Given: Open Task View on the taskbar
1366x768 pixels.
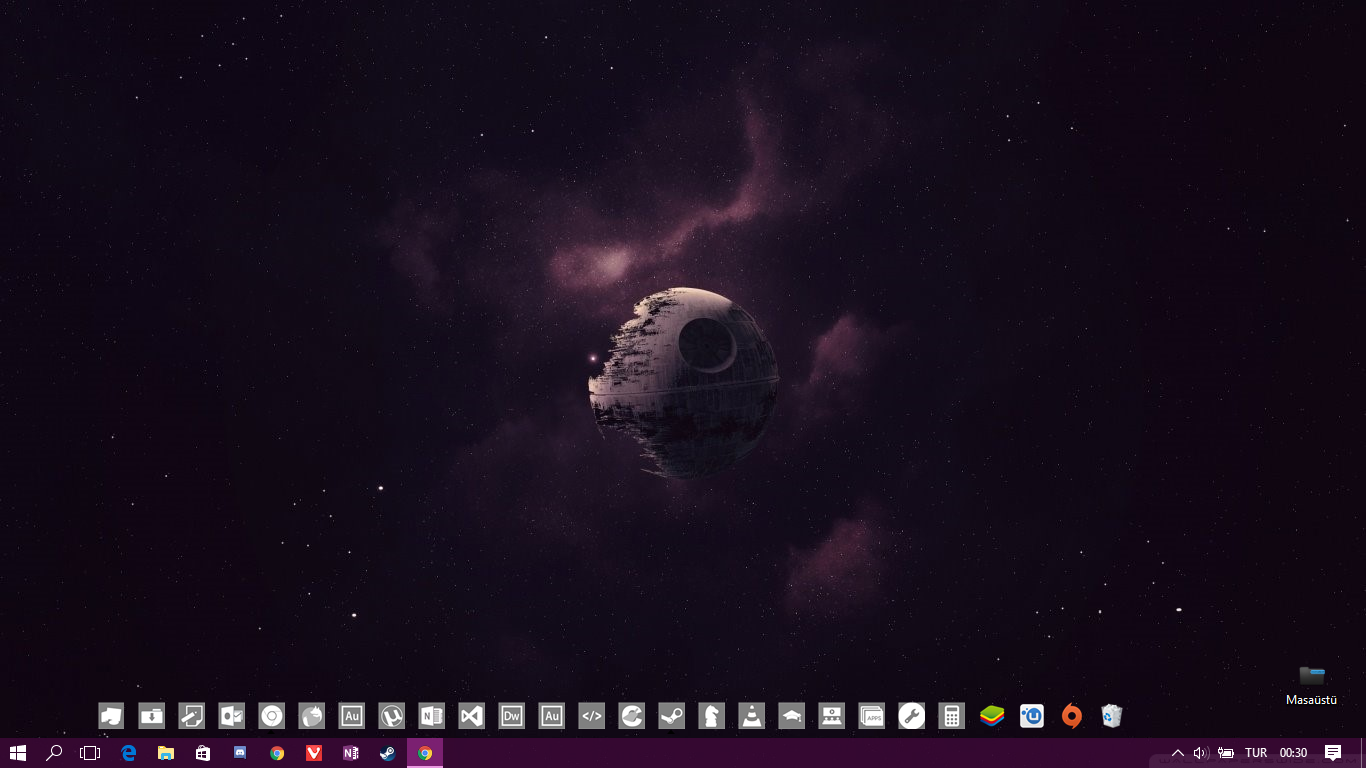Looking at the screenshot, I should (91, 753).
